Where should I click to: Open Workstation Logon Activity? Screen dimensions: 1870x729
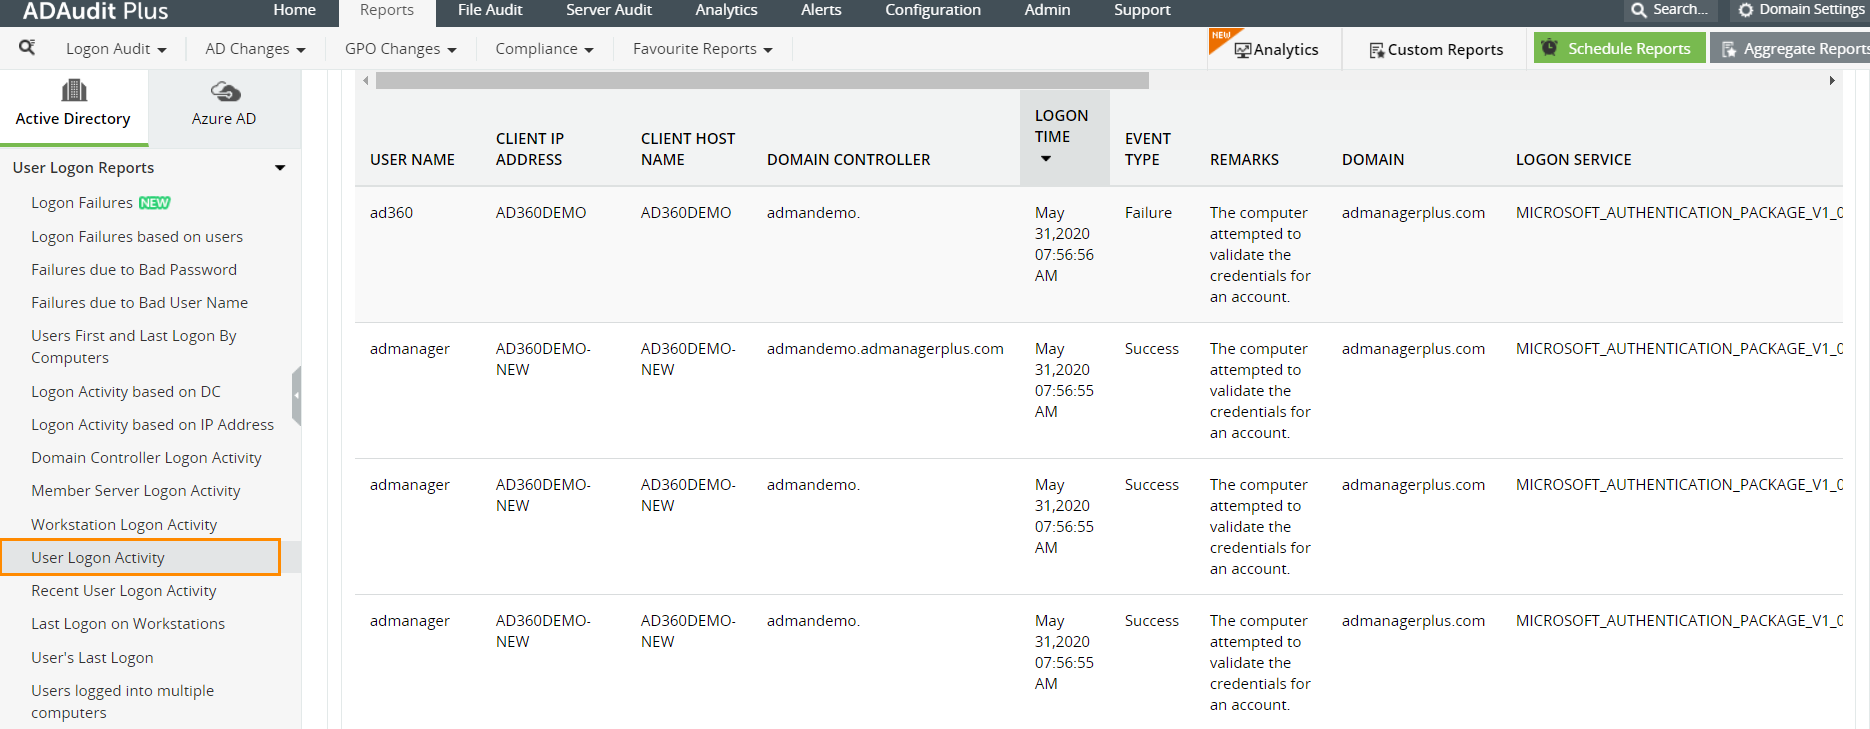pos(124,525)
